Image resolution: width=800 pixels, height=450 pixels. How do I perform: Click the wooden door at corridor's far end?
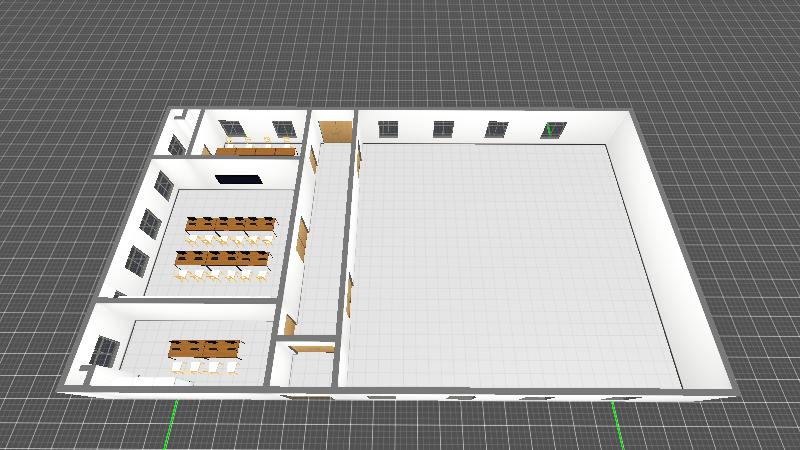click(334, 131)
